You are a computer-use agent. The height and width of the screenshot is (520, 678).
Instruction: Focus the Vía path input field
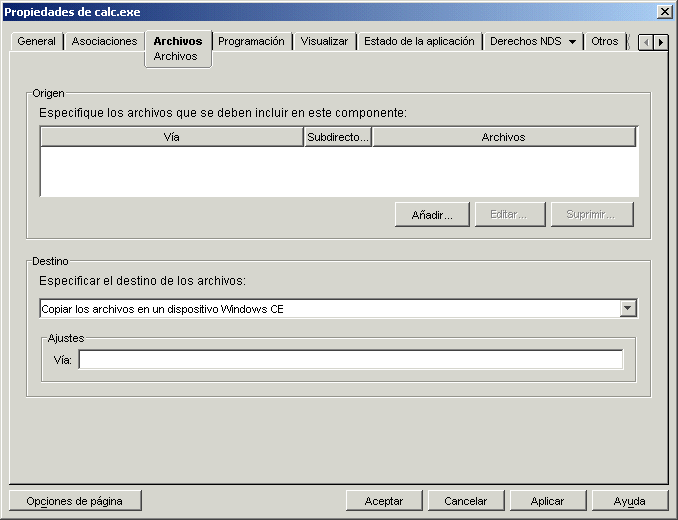[x=351, y=360]
